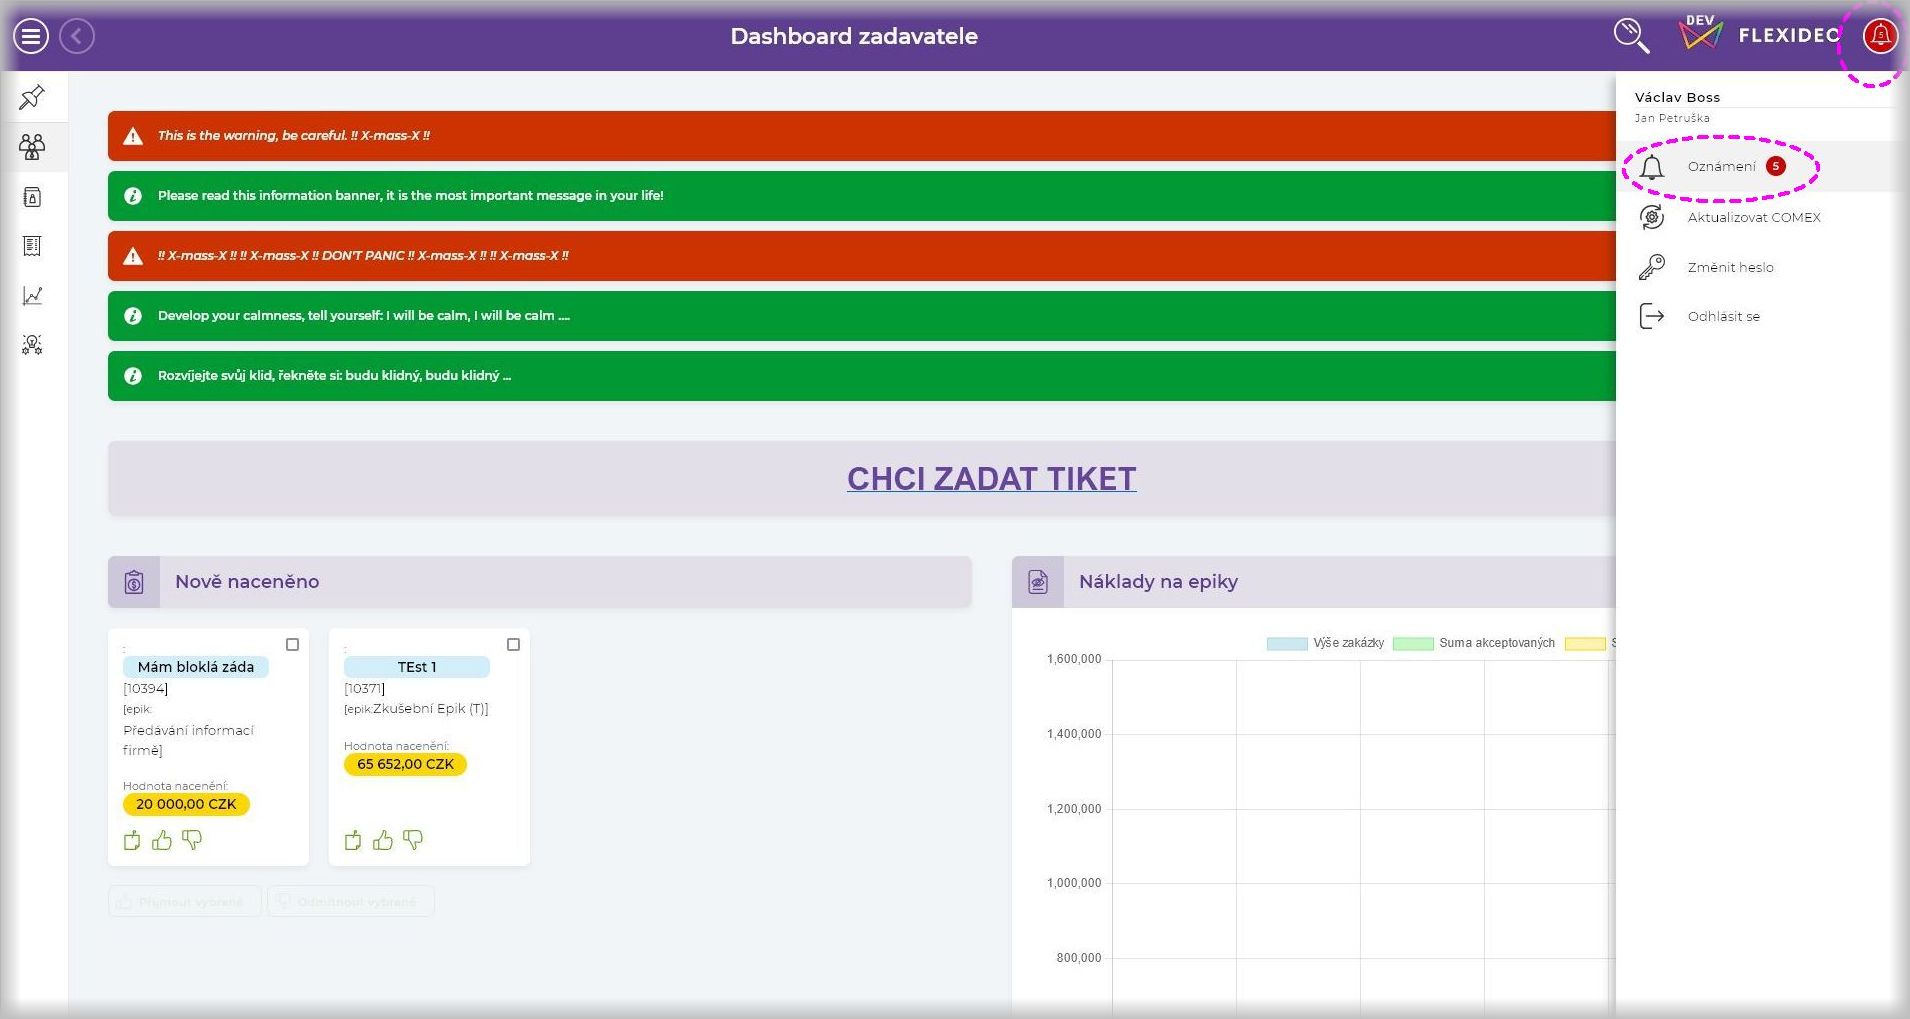Click Odhlásit se to log out
1910x1019 pixels.
point(1723,316)
